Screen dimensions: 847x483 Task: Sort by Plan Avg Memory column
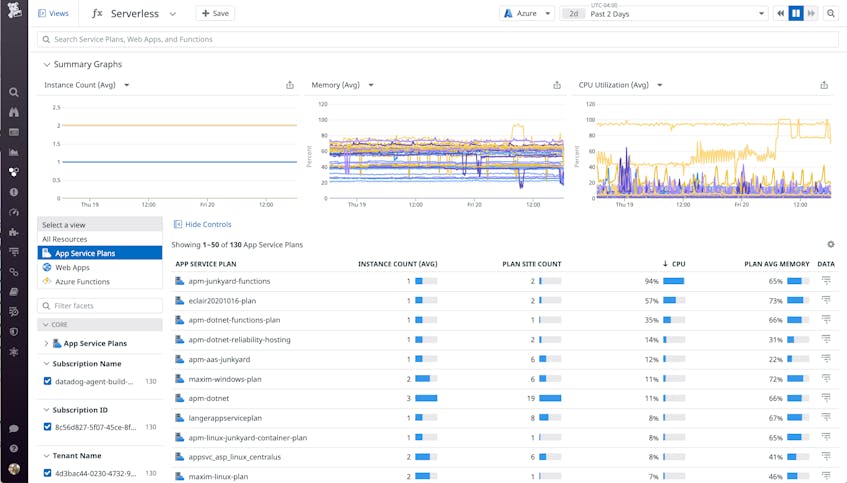[x=777, y=264]
